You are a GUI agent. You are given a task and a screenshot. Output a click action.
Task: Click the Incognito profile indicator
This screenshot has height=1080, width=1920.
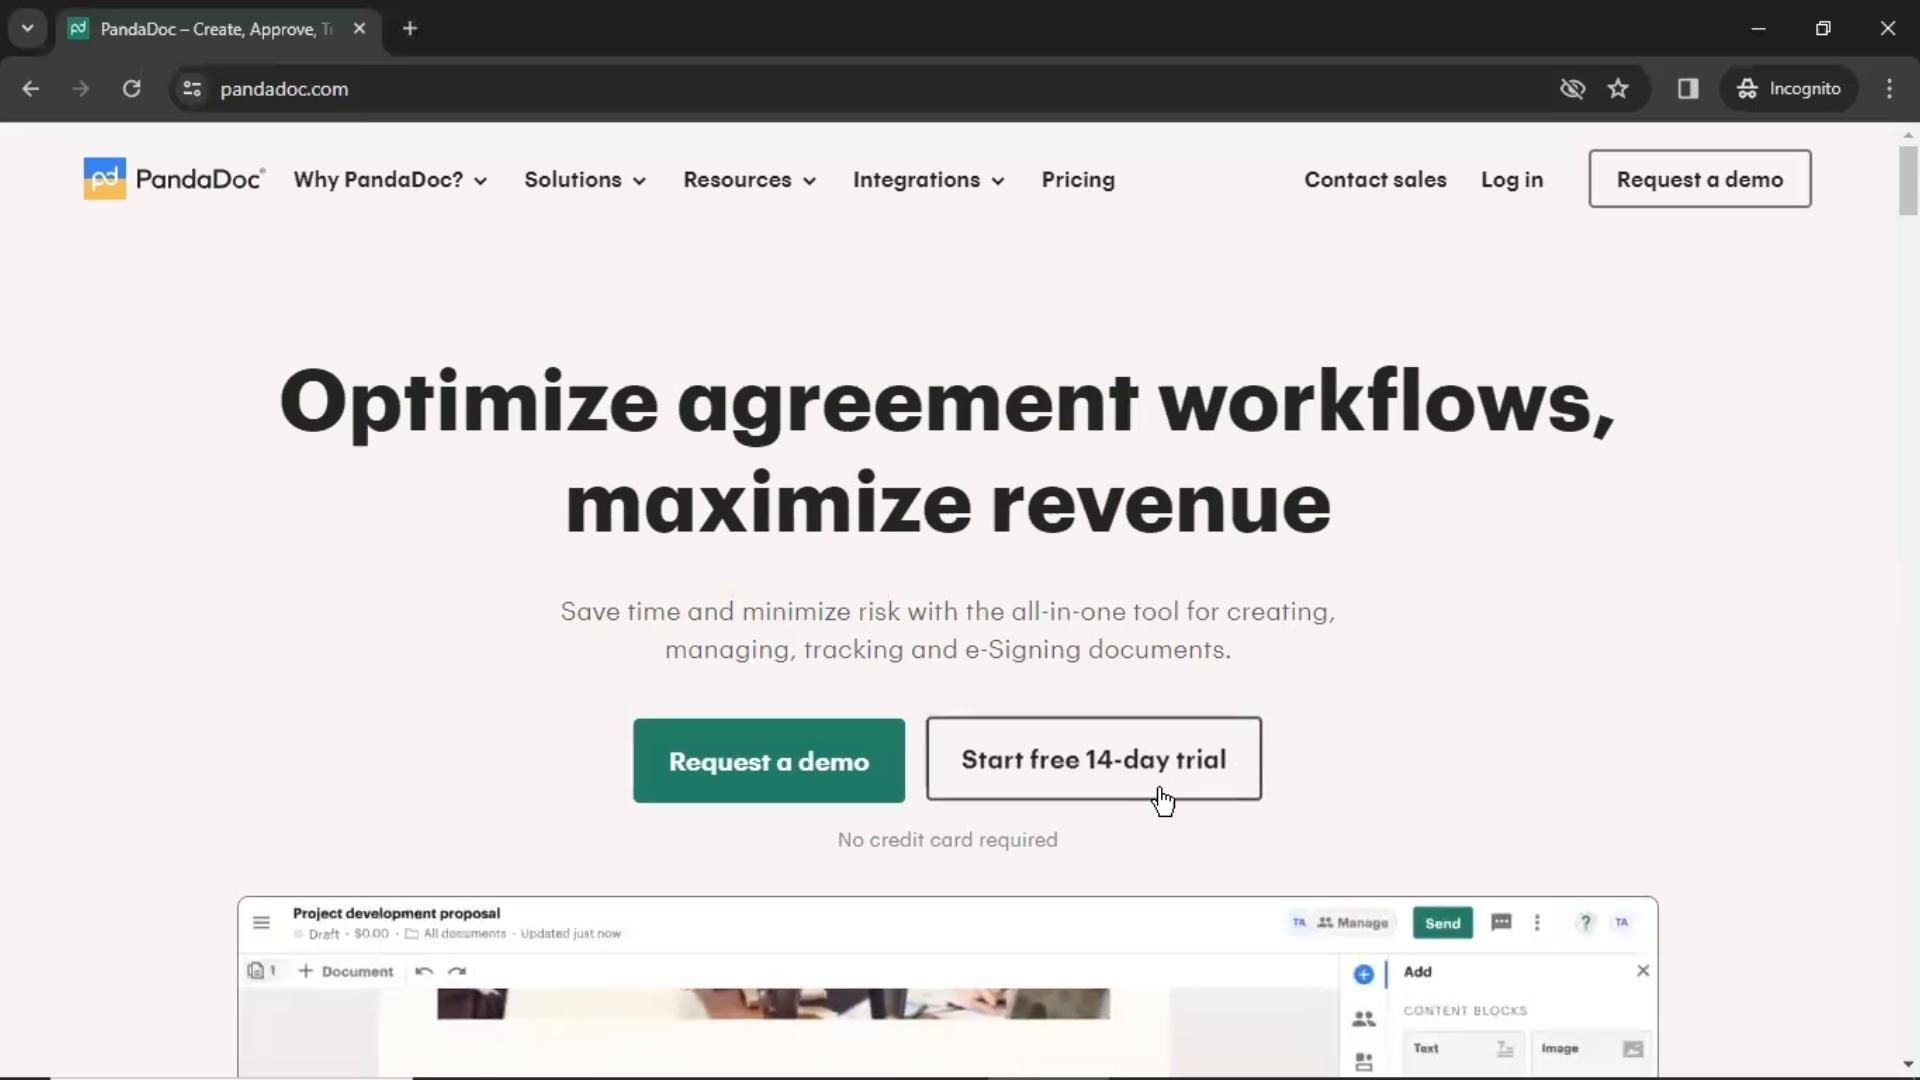(x=1789, y=89)
